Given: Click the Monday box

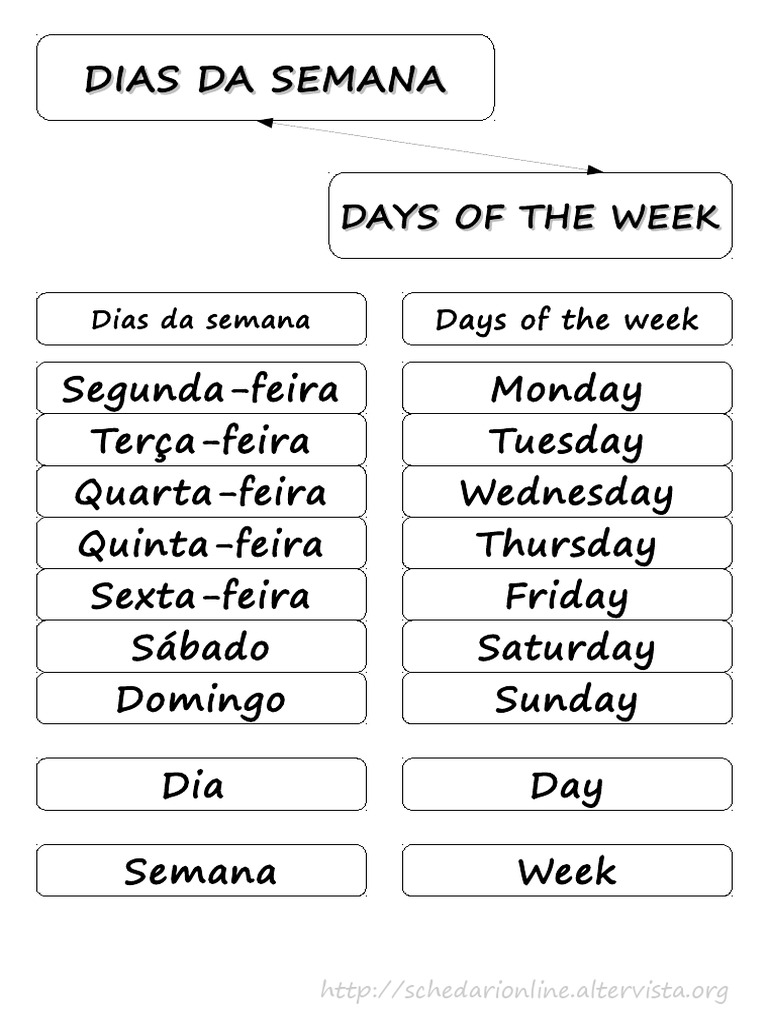Looking at the screenshot, I should pos(567,388).
